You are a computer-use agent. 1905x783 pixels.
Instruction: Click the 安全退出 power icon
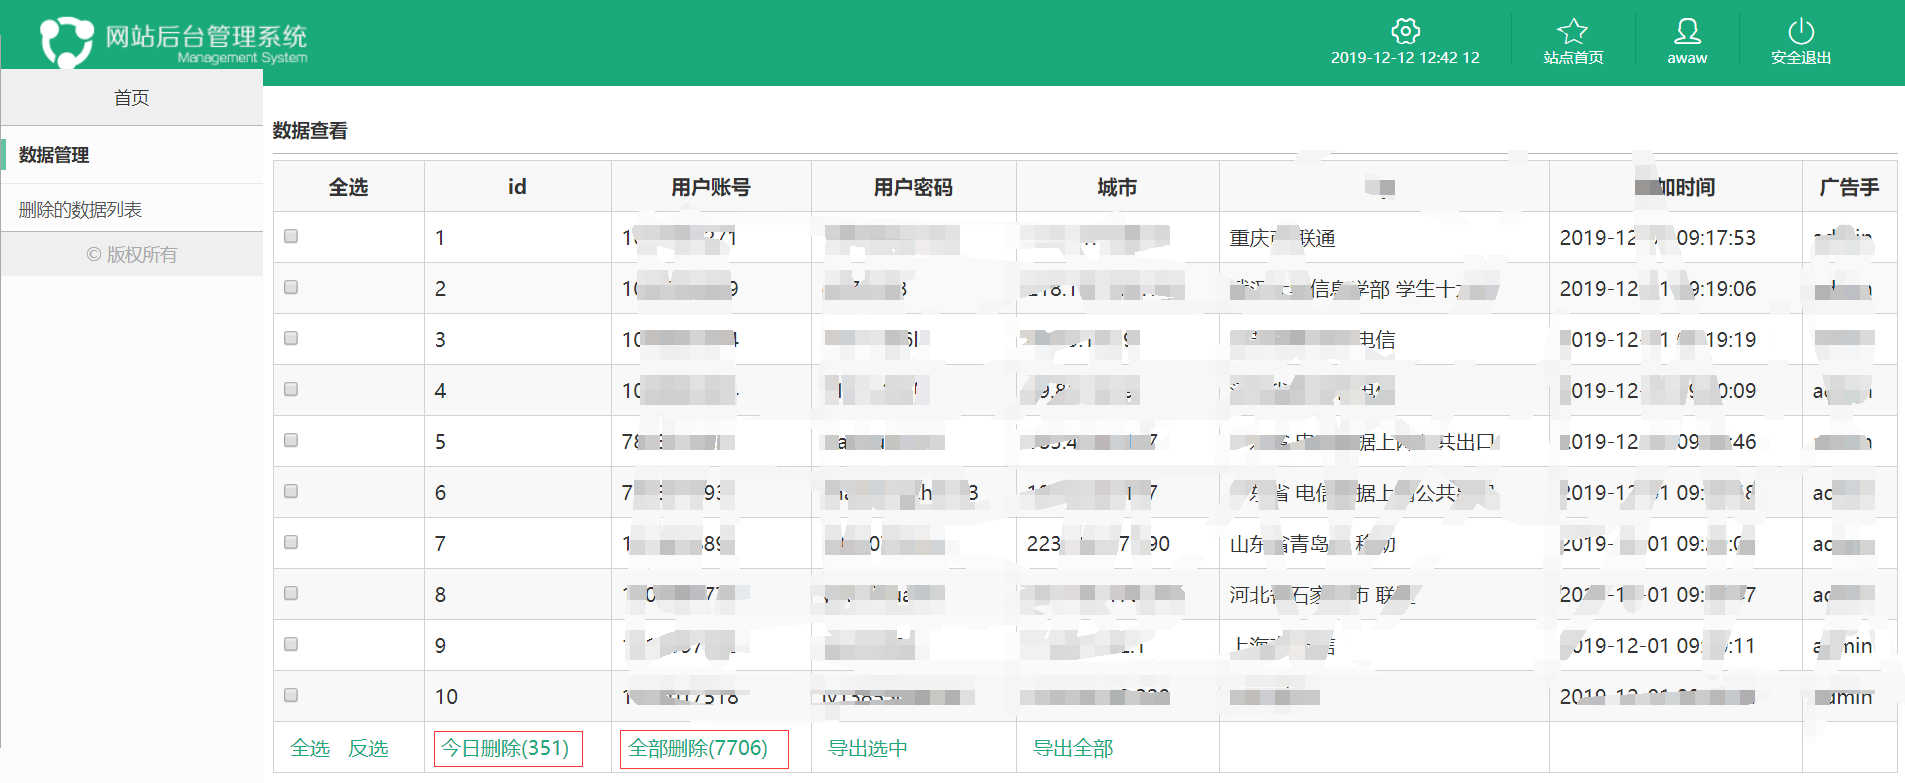(x=1801, y=31)
